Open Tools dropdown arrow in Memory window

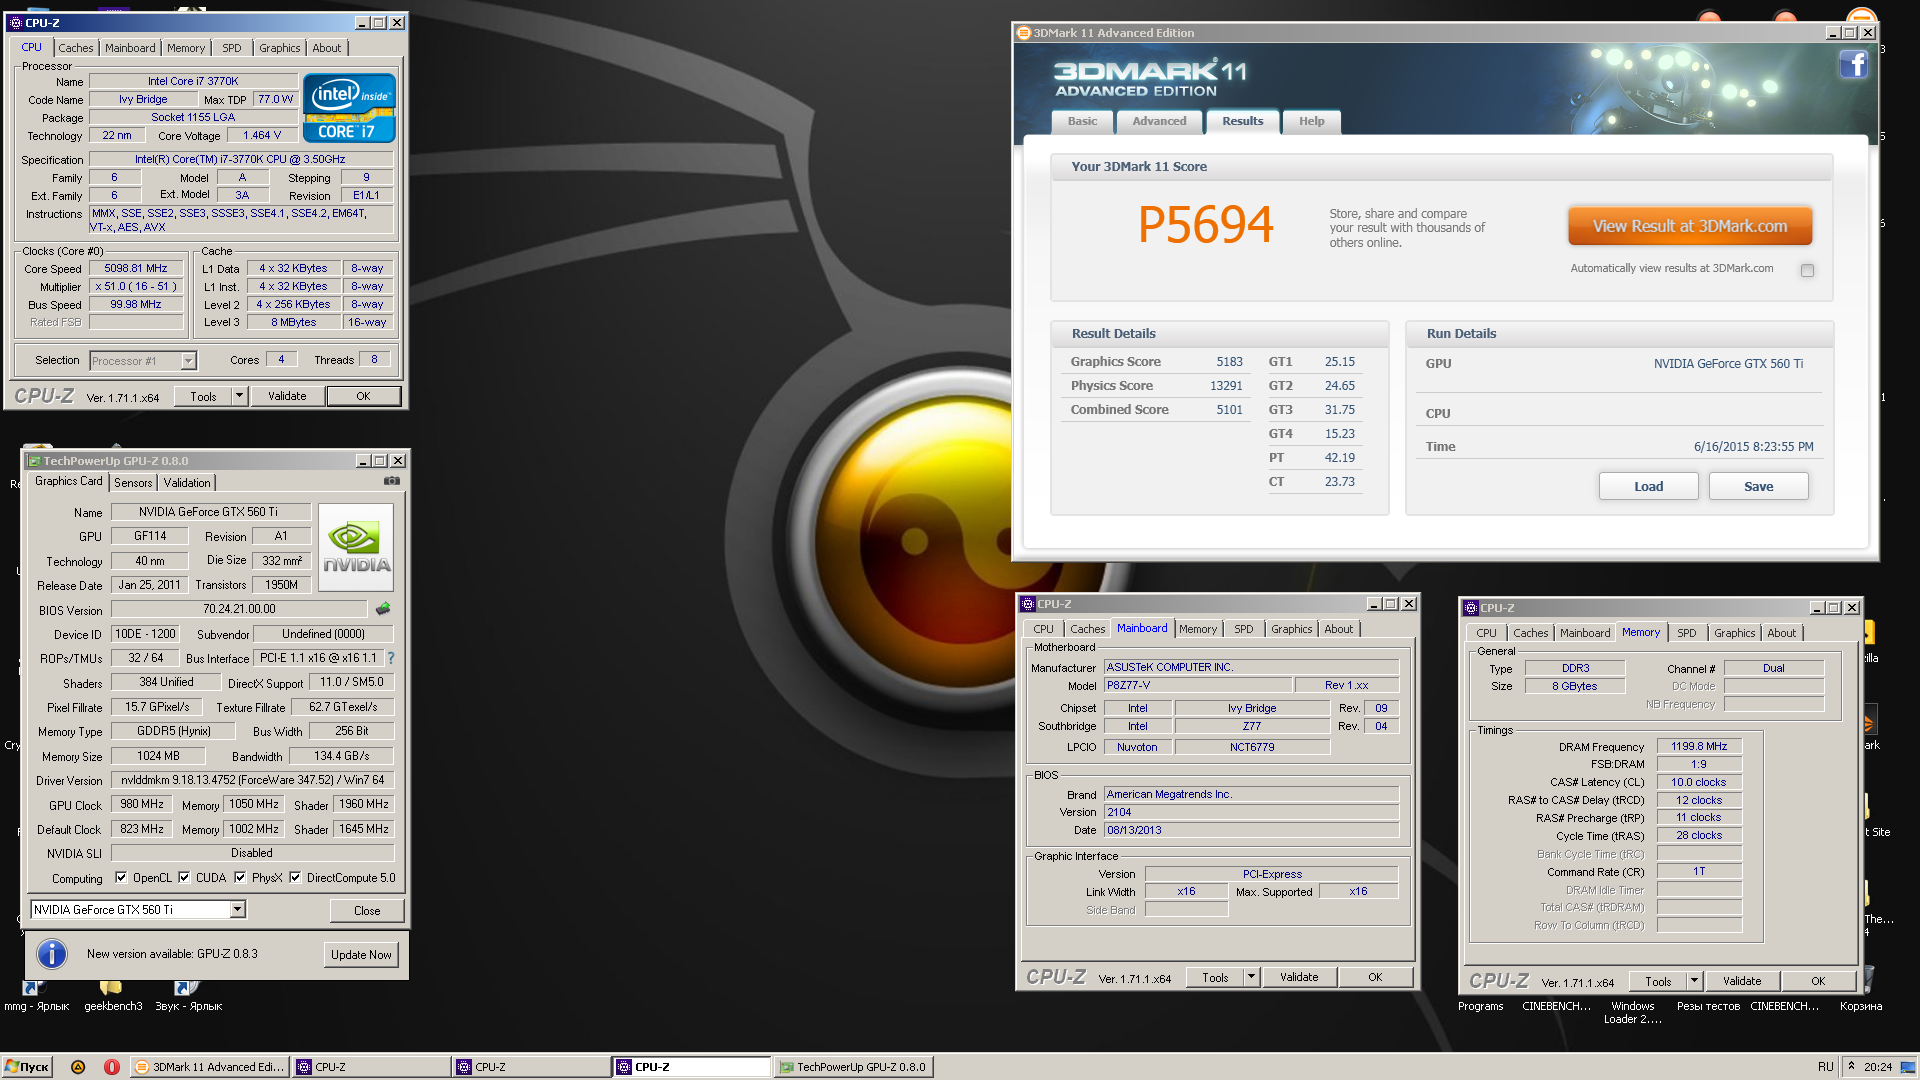tap(1694, 981)
